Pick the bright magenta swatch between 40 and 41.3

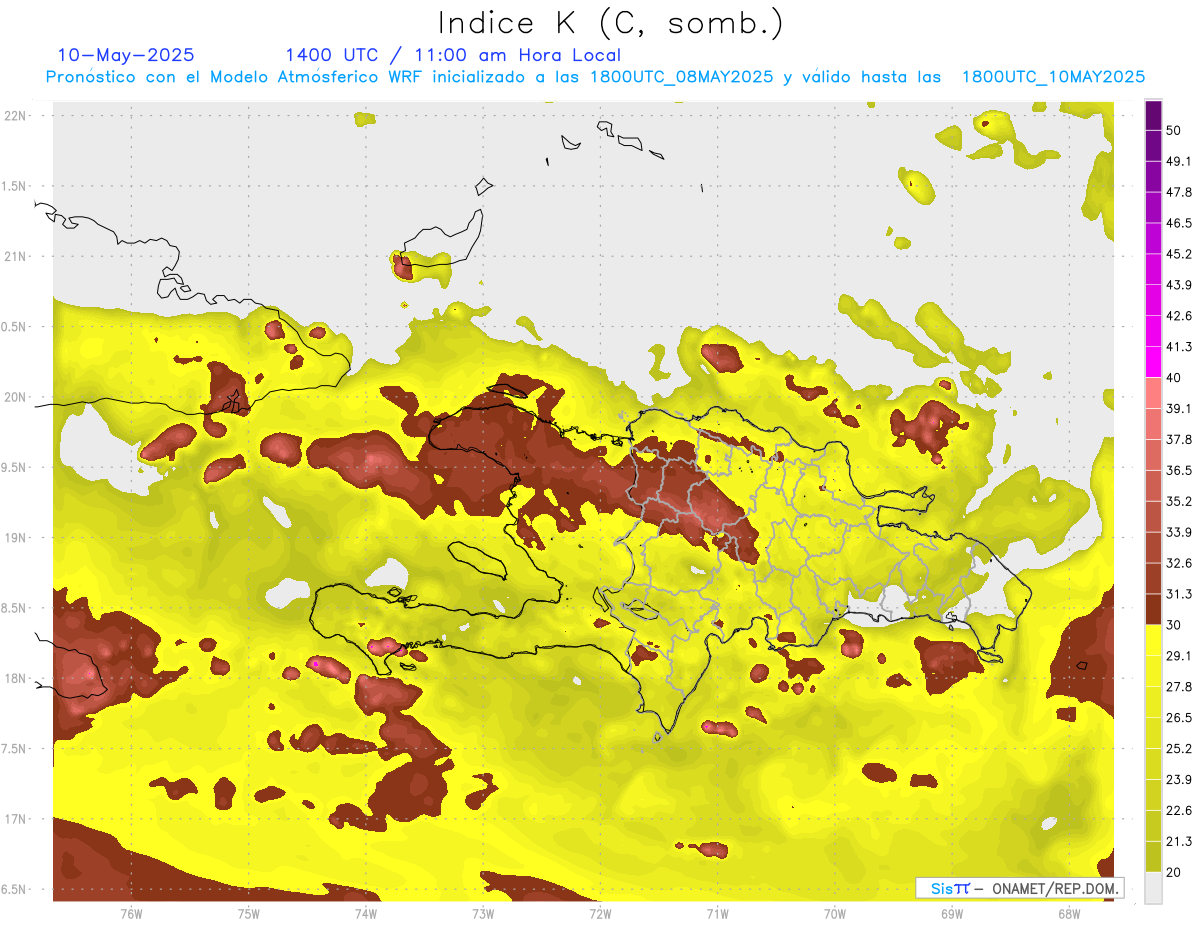pos(1153,362)
